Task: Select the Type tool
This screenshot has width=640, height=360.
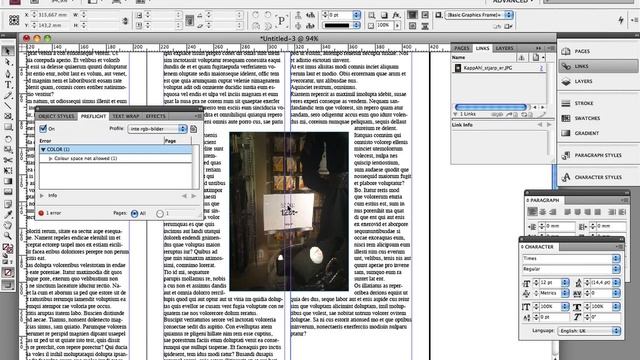Action: pos(8,84)
